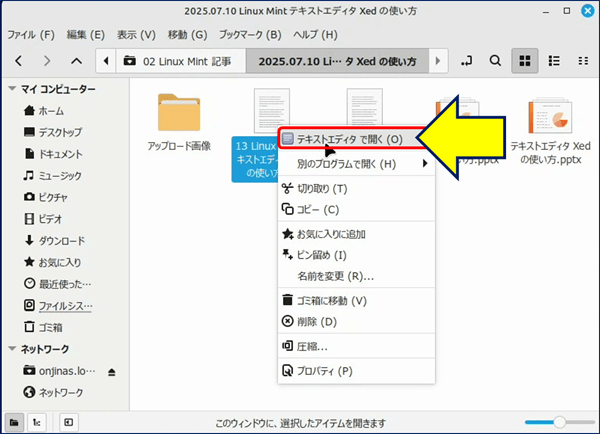Adjust the icon zoom slider
The width and height of the screenshot is (600, 434).
[x=559, y=422]
